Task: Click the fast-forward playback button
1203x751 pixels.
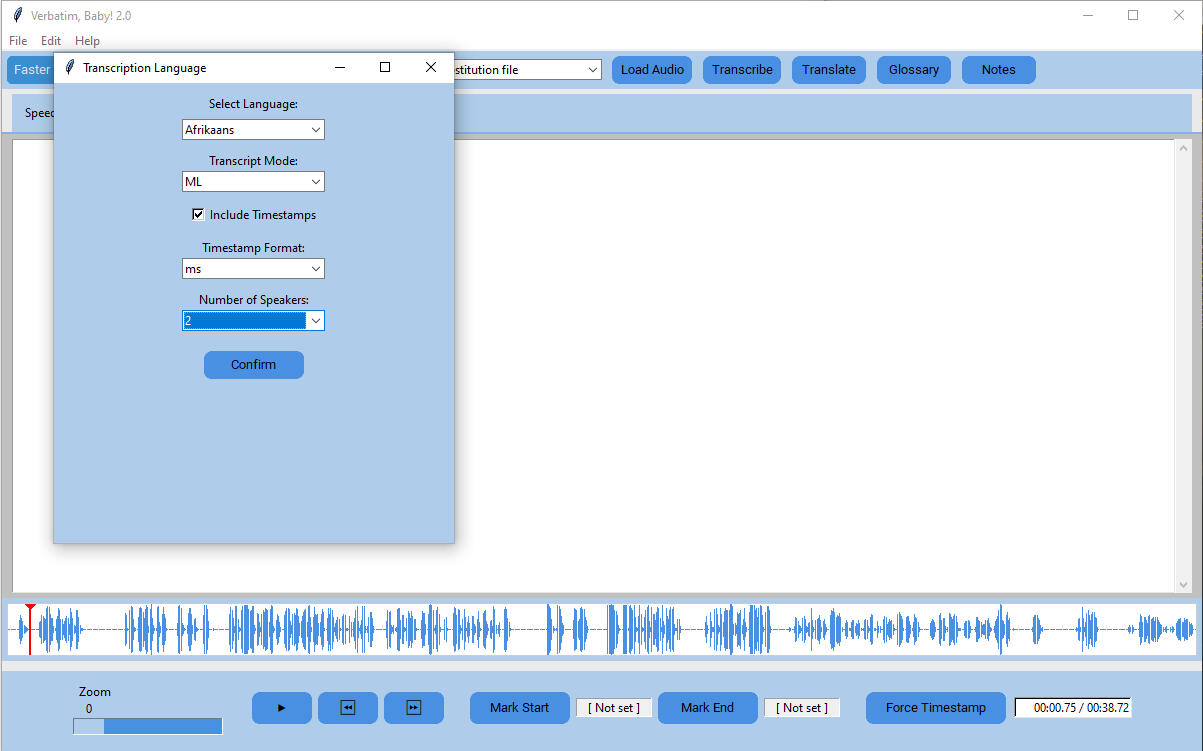Action: coord(414,708)
